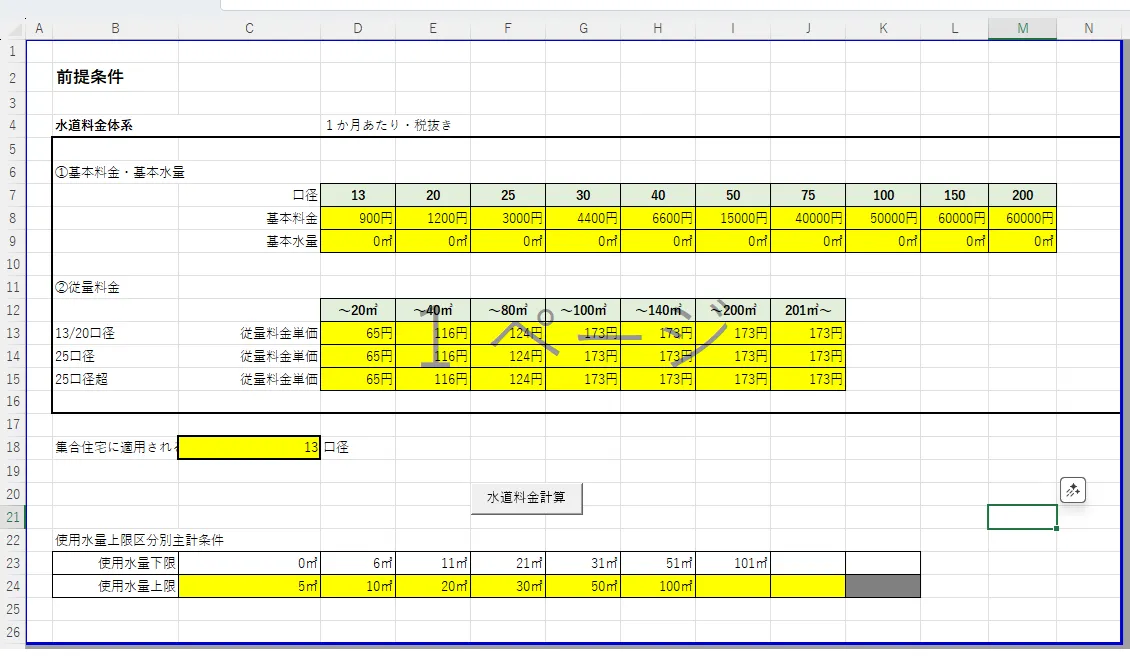Select column D header
This screenshot has height=660, width=1130.
click(358, 28)
